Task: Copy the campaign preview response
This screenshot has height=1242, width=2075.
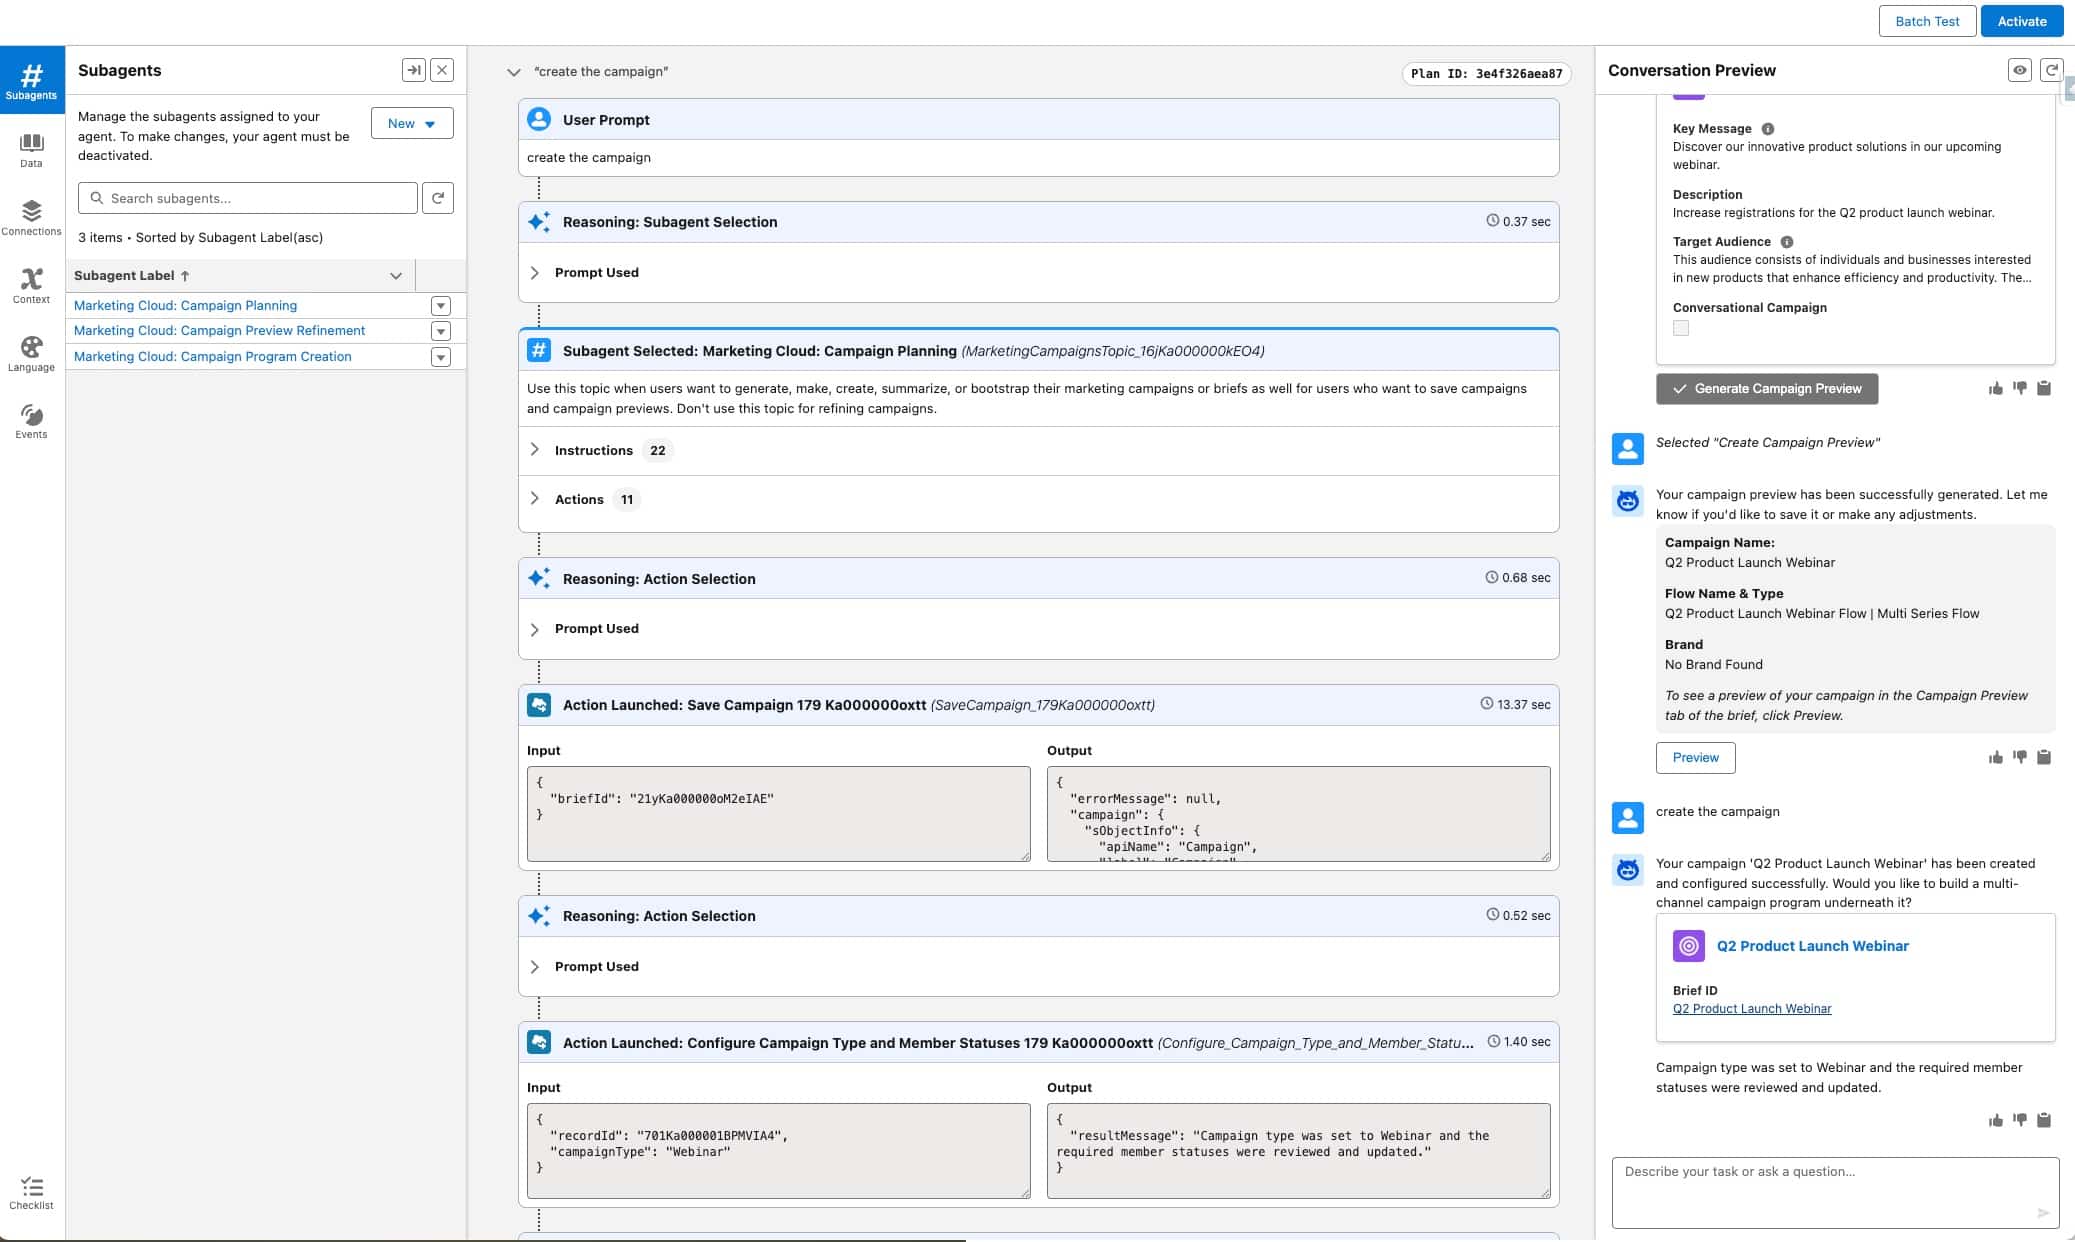Action: (x=2044, y=757)
